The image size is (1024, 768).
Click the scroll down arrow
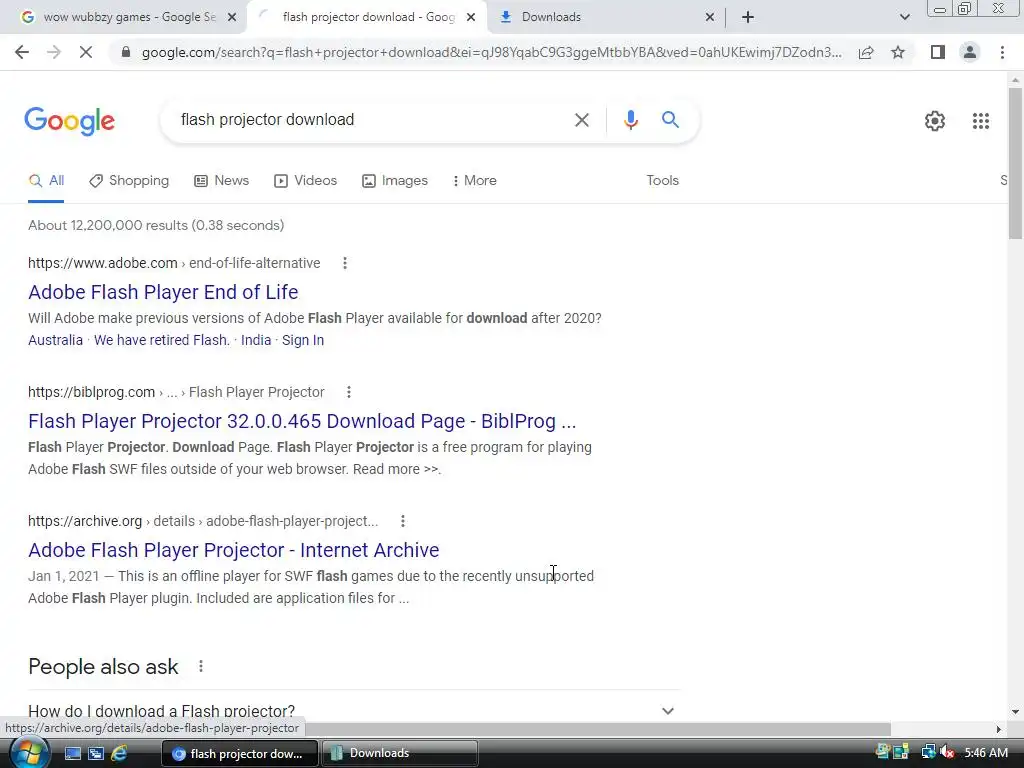[x=1015, y=712]
